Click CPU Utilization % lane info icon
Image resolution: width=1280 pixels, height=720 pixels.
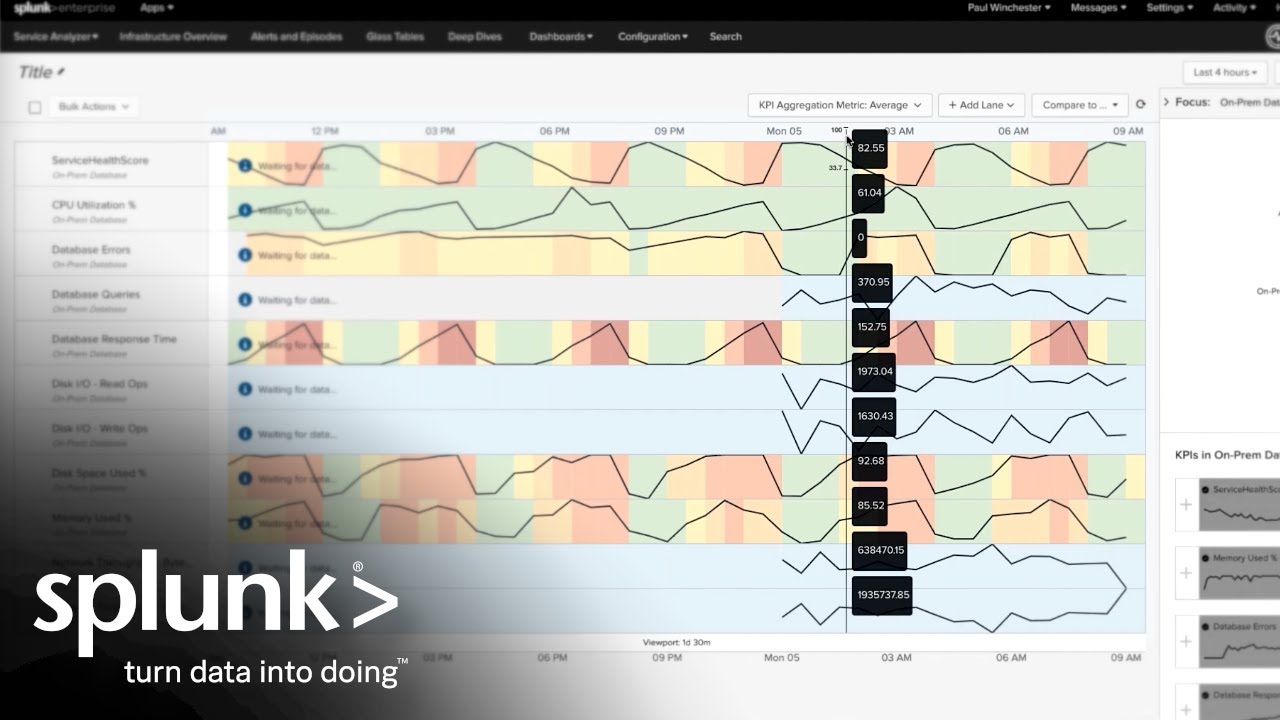click(x=245, y=210)
